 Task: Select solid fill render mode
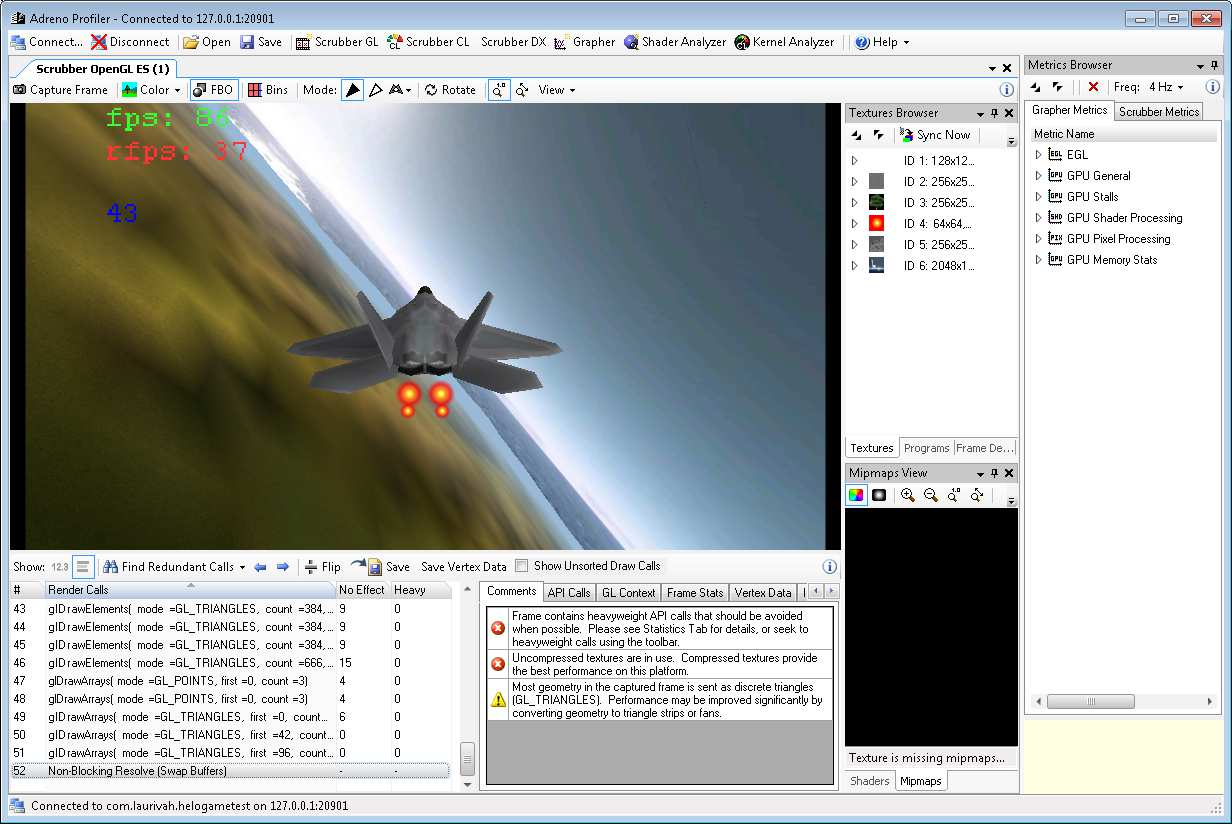point(352,90)
